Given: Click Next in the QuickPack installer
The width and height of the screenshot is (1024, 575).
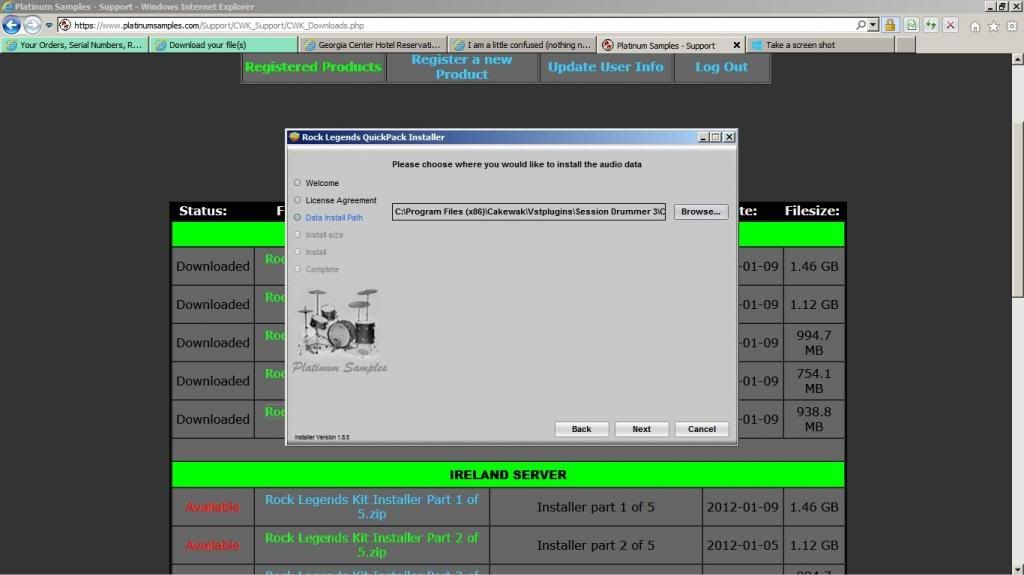Looking at the screenshot, I should point(641,429).
